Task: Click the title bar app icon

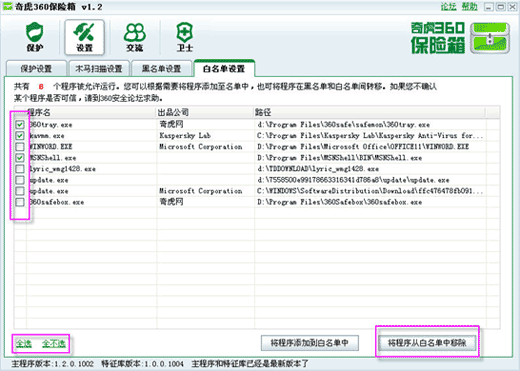Action: coord(7,6)
